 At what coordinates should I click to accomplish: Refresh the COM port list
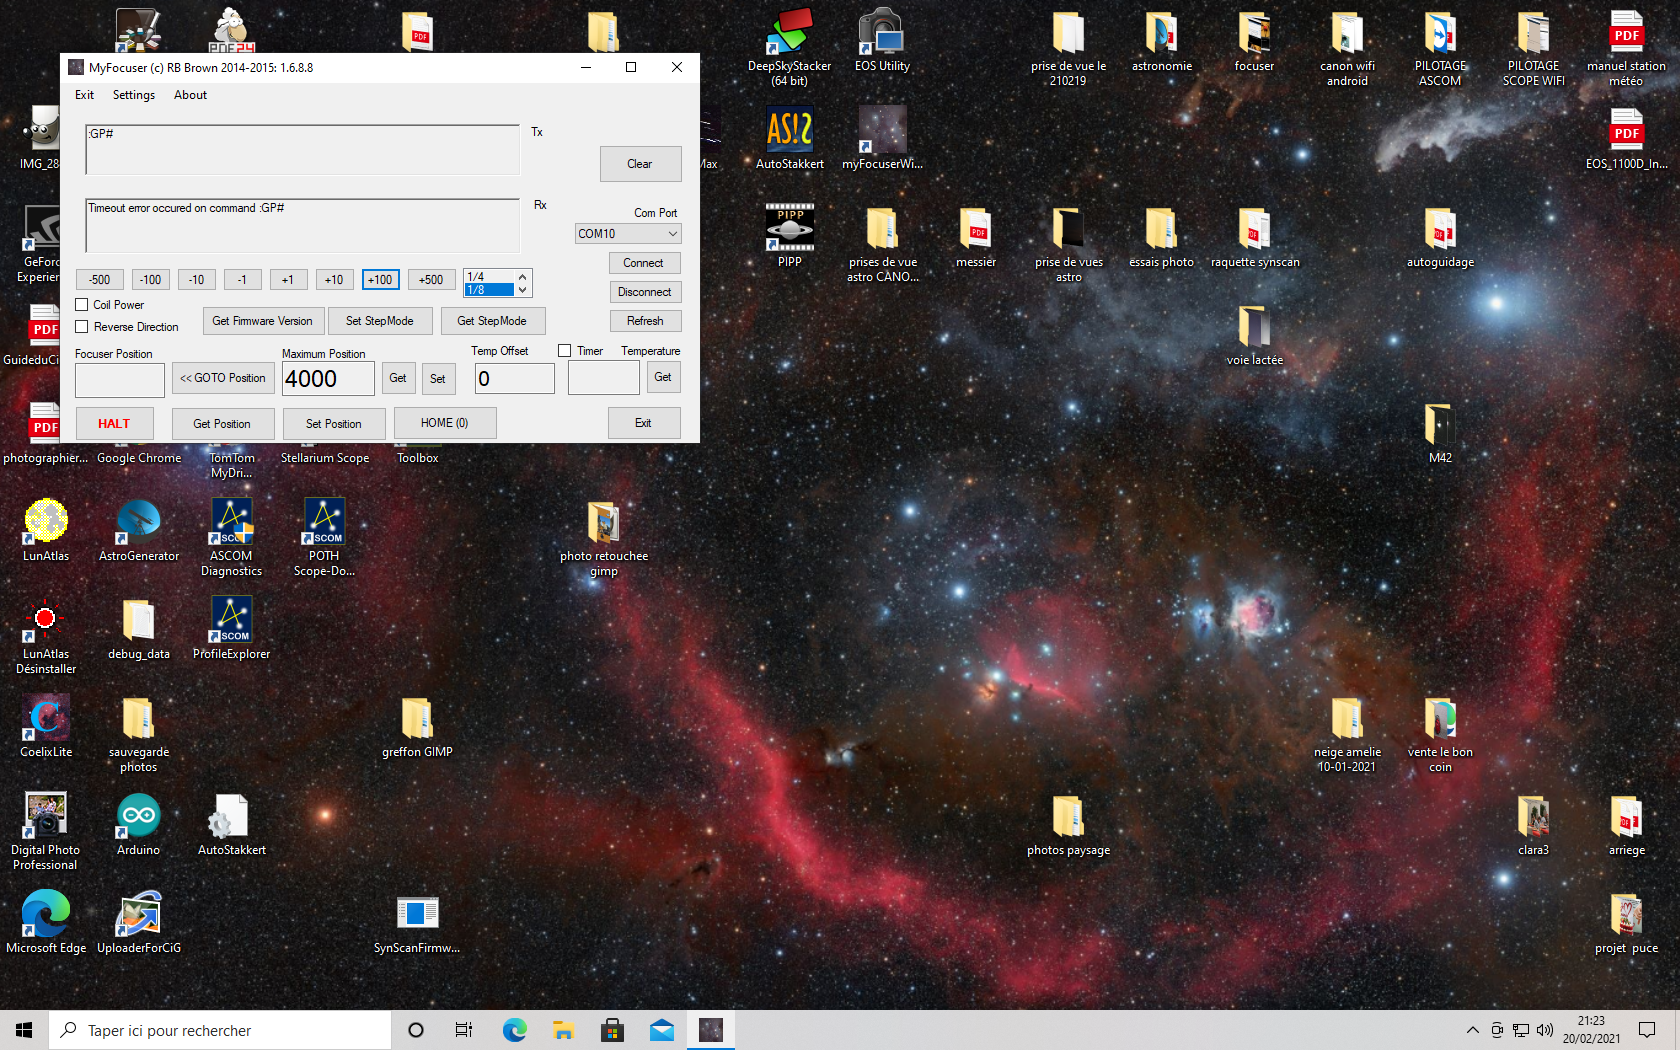645,321
